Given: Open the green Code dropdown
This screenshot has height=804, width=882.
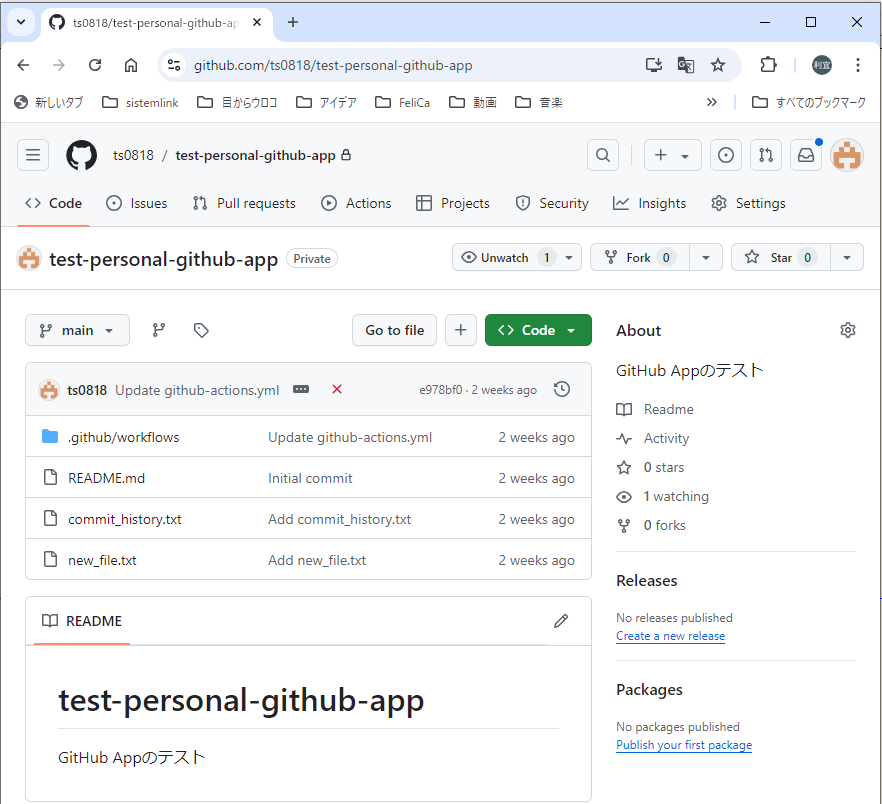Looking at the screenshot, I should tap(538, 330).
